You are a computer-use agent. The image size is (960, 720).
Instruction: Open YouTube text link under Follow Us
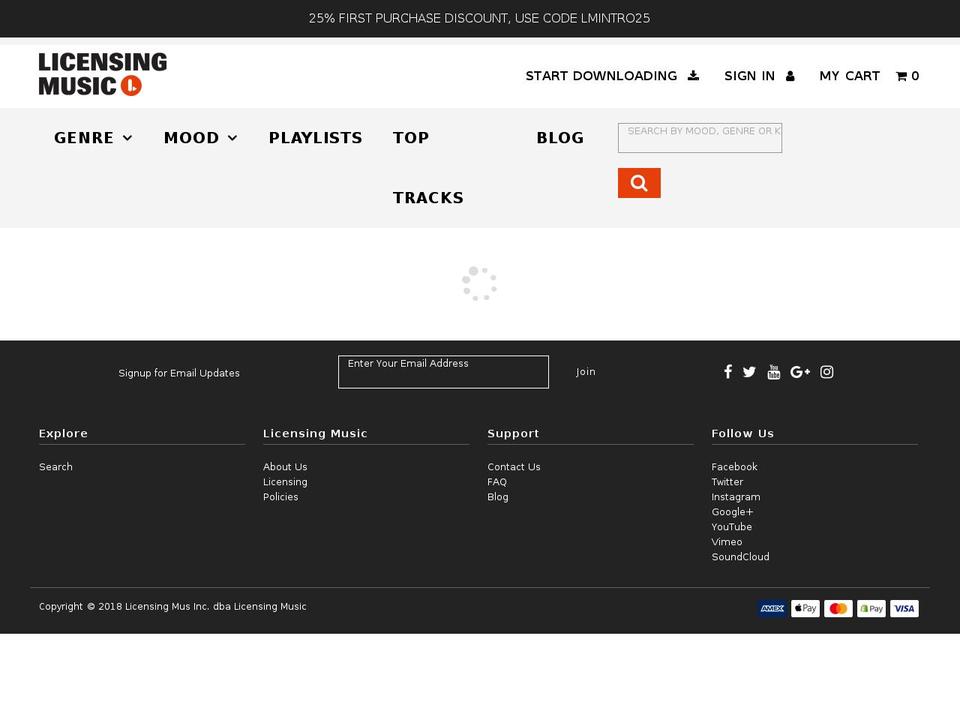point(732,527)
